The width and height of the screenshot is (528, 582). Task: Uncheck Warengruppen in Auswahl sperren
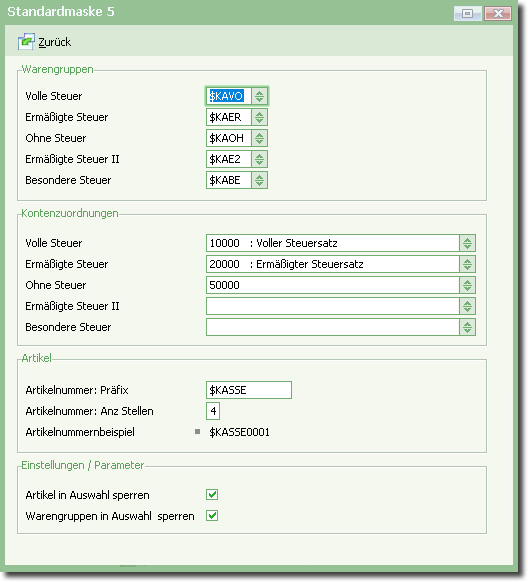(x=212, y=516)
